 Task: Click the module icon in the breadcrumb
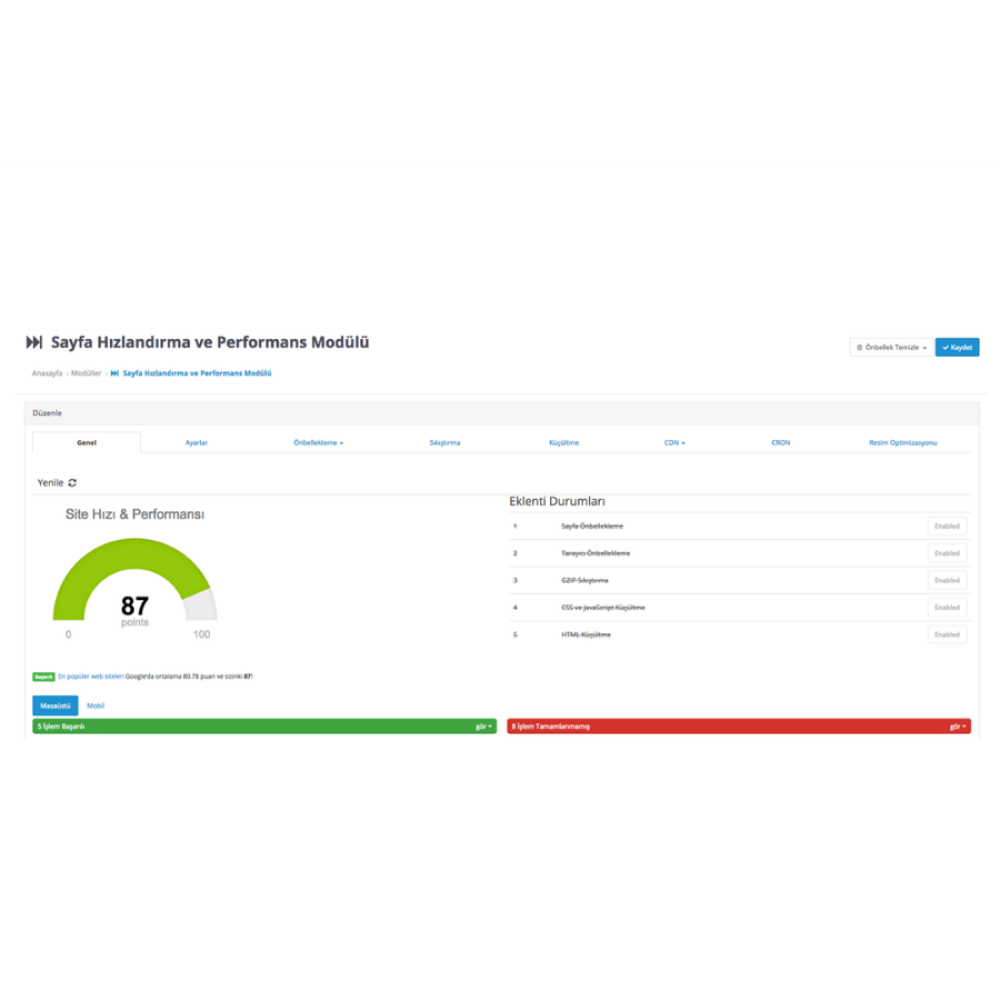[x=115, y=373]
